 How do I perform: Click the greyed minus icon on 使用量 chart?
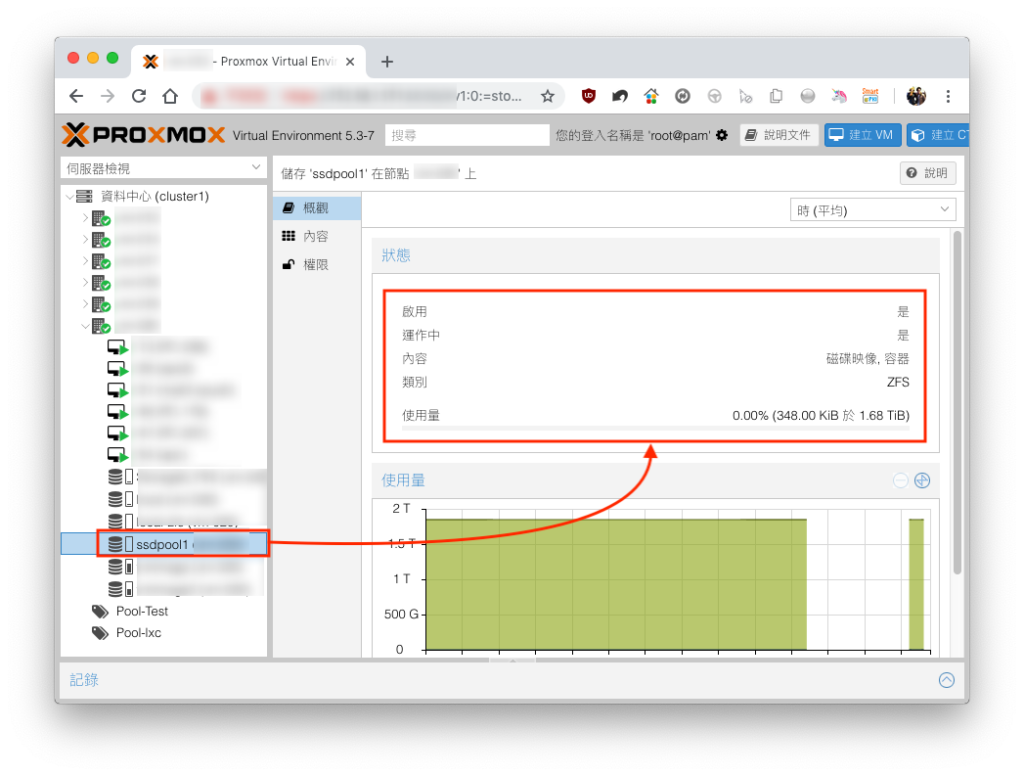pos(901,481)
